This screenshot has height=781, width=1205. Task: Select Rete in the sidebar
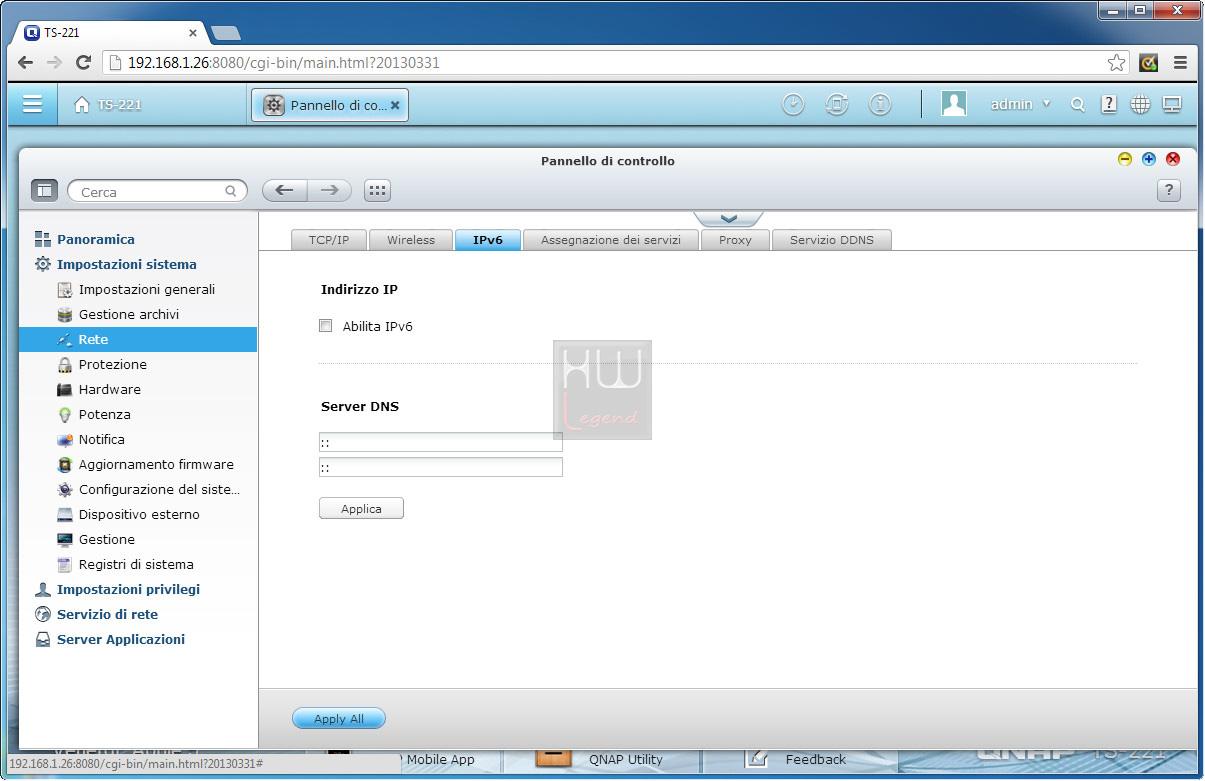point(138,340)
